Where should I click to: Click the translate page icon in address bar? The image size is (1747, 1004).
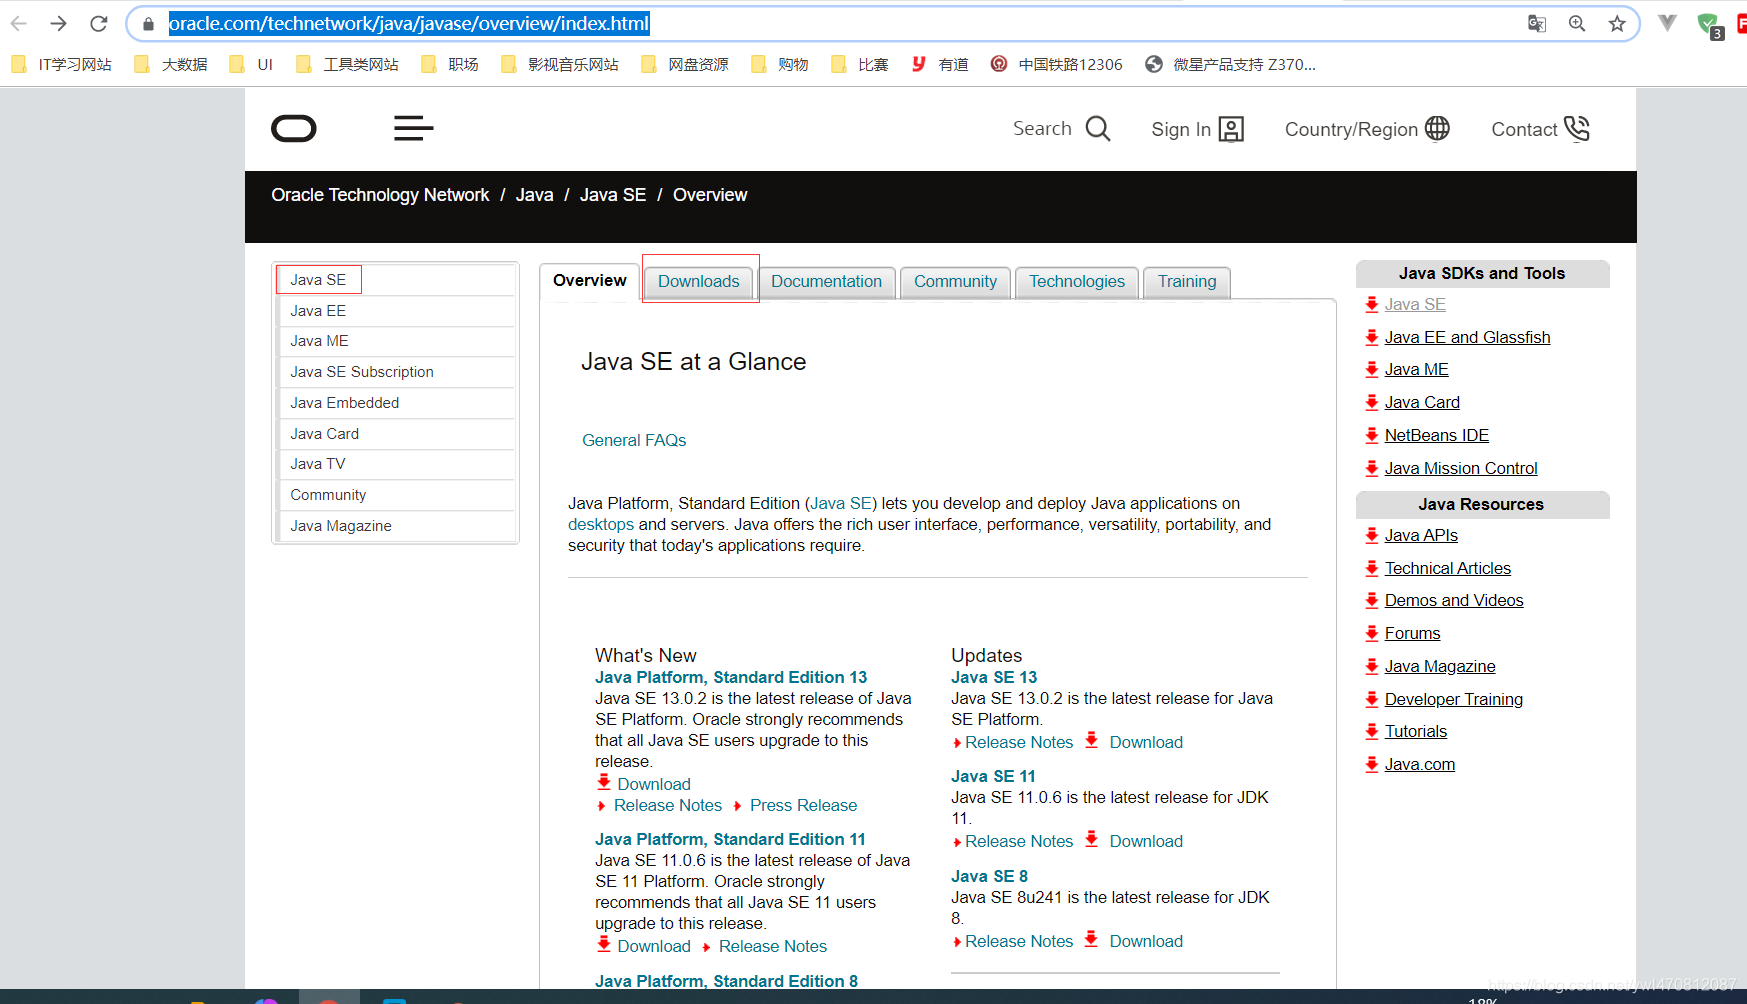(1537, 23)
